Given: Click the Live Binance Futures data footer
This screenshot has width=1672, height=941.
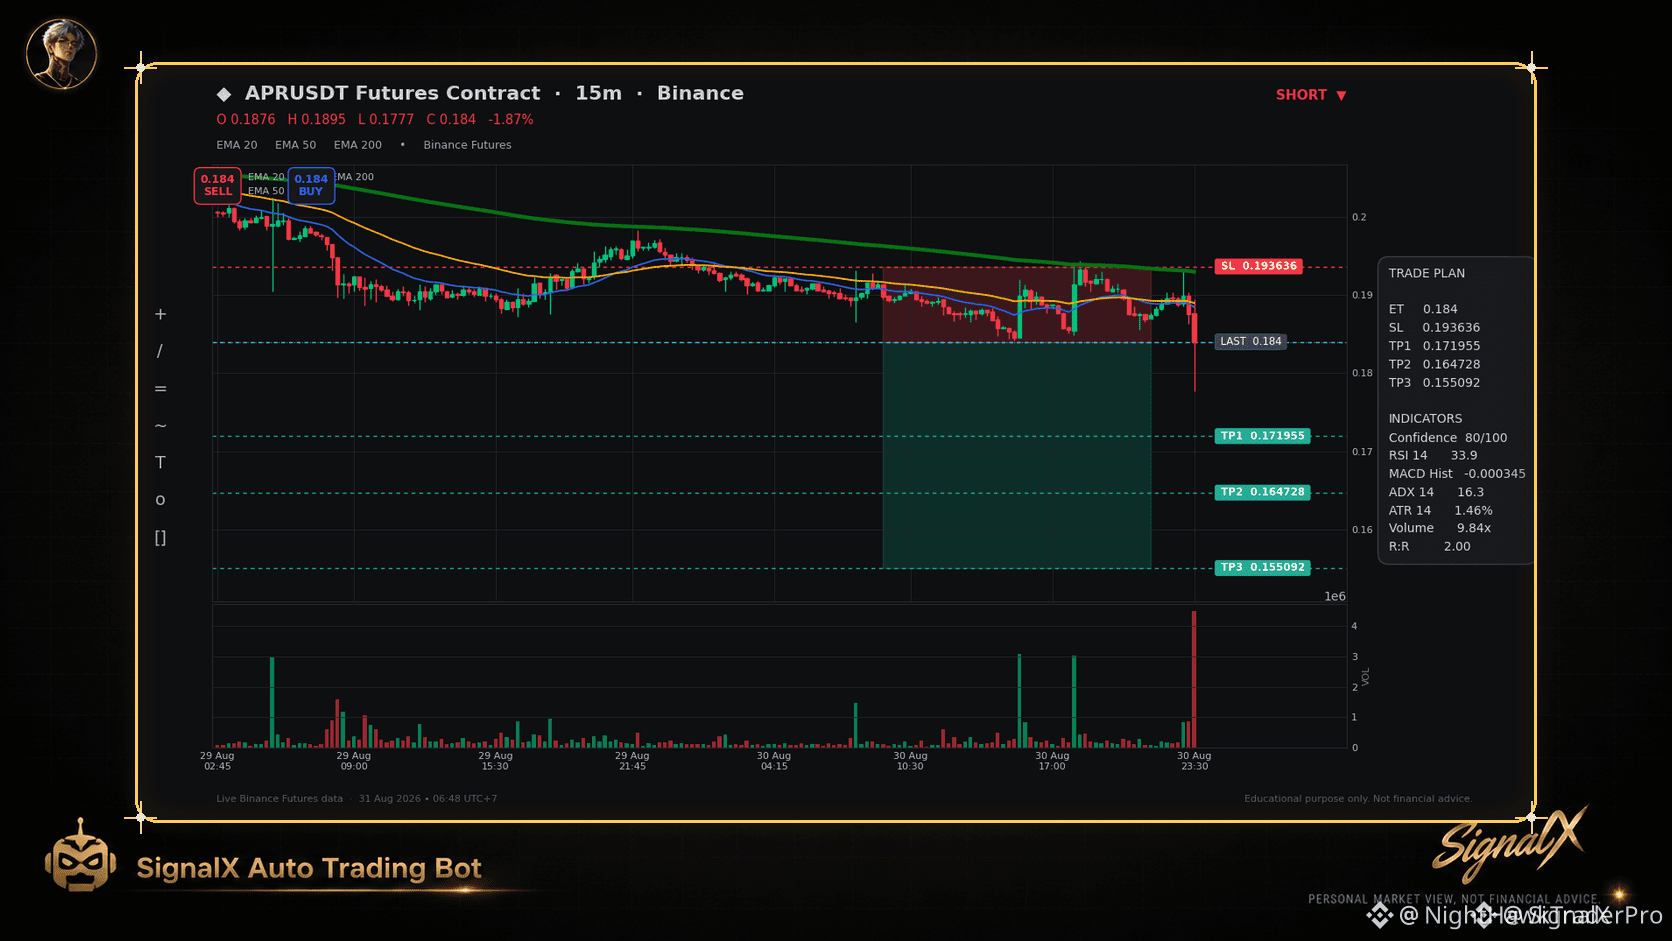Looking at the screenshot, I should point(279,799).
